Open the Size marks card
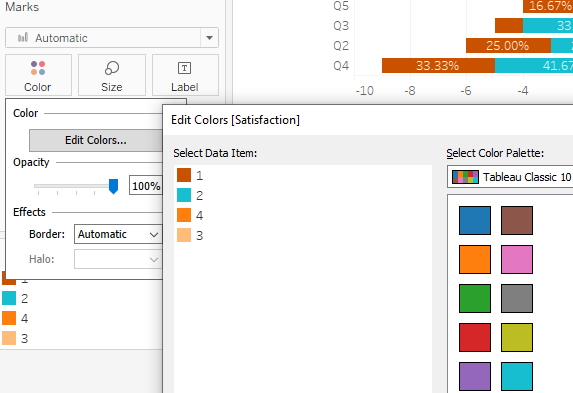Image resolution: width=573 pixels, height=393 pixels. 112,75
